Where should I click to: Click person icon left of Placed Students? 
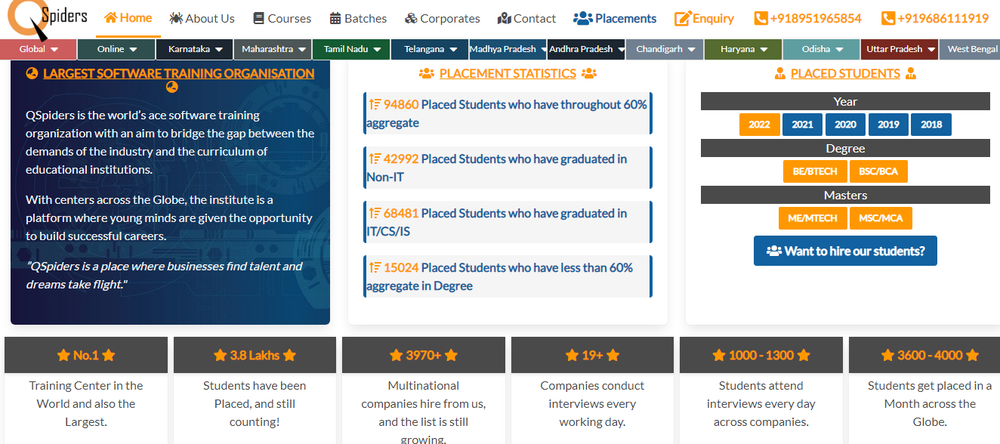[x=780, y=73]
